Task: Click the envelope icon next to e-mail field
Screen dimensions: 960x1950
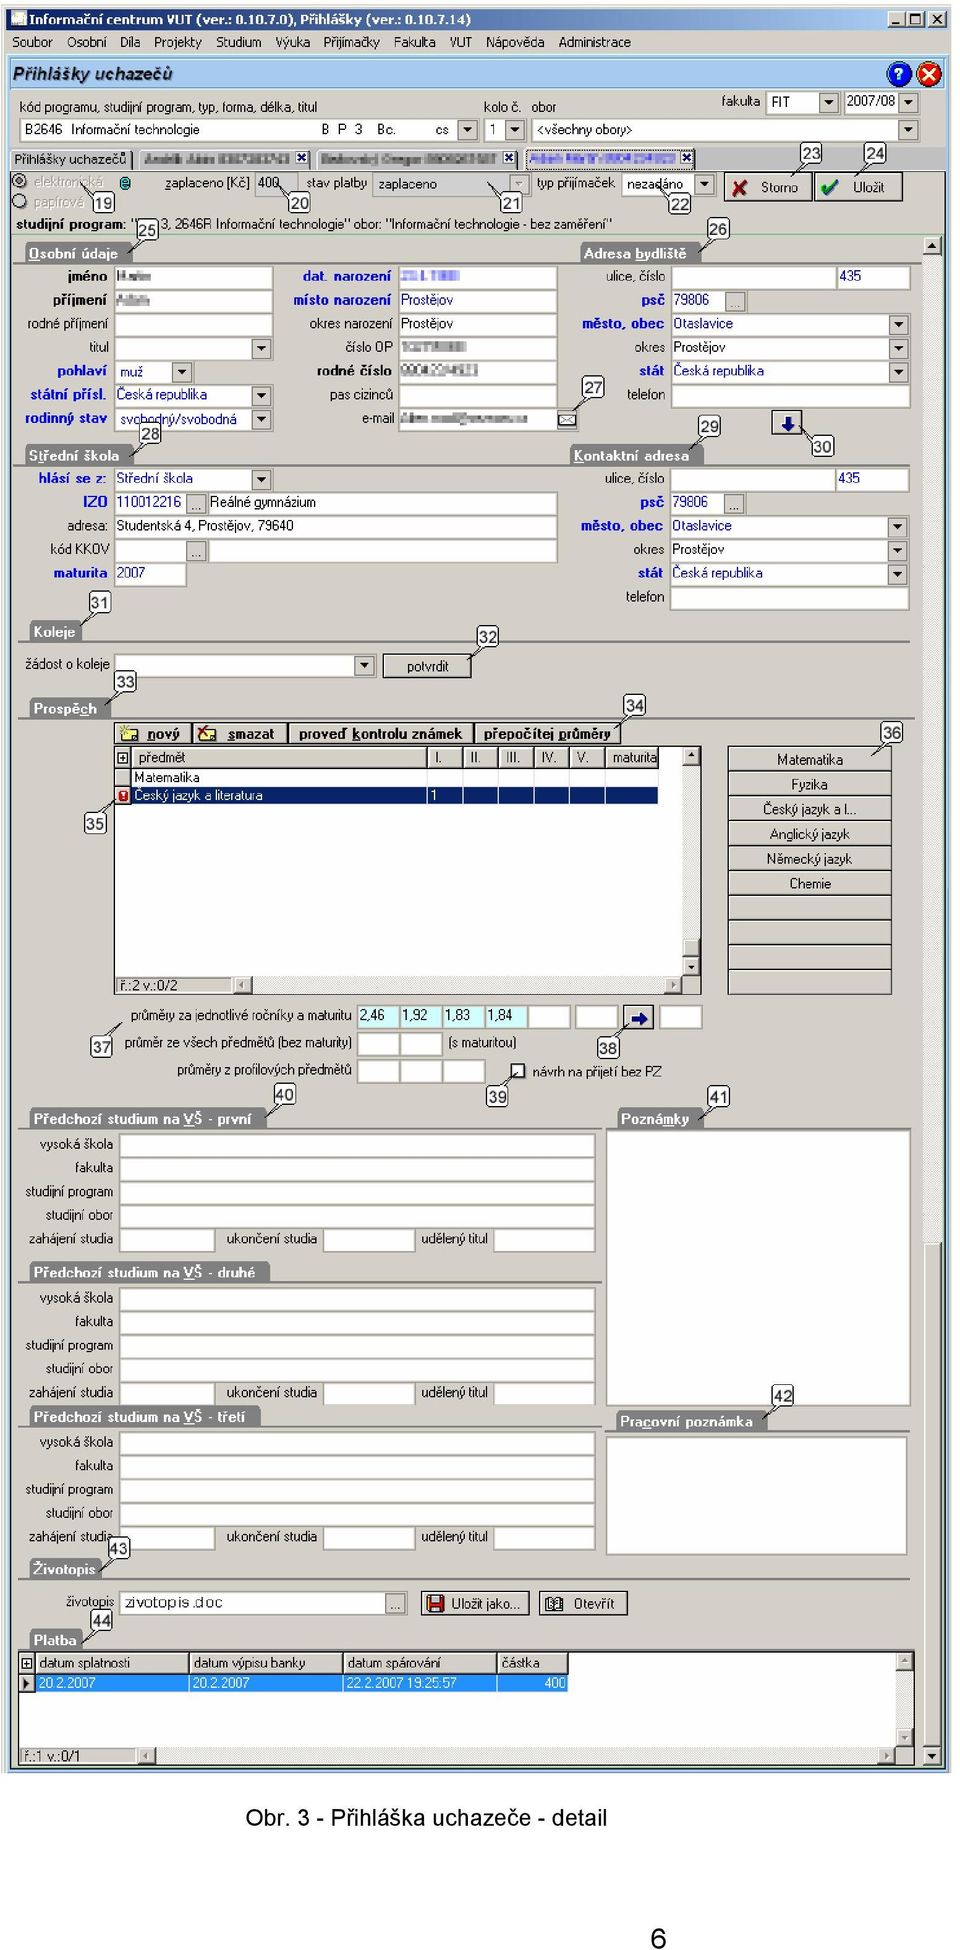Action: pyautogui.click(x=567, y=420)
